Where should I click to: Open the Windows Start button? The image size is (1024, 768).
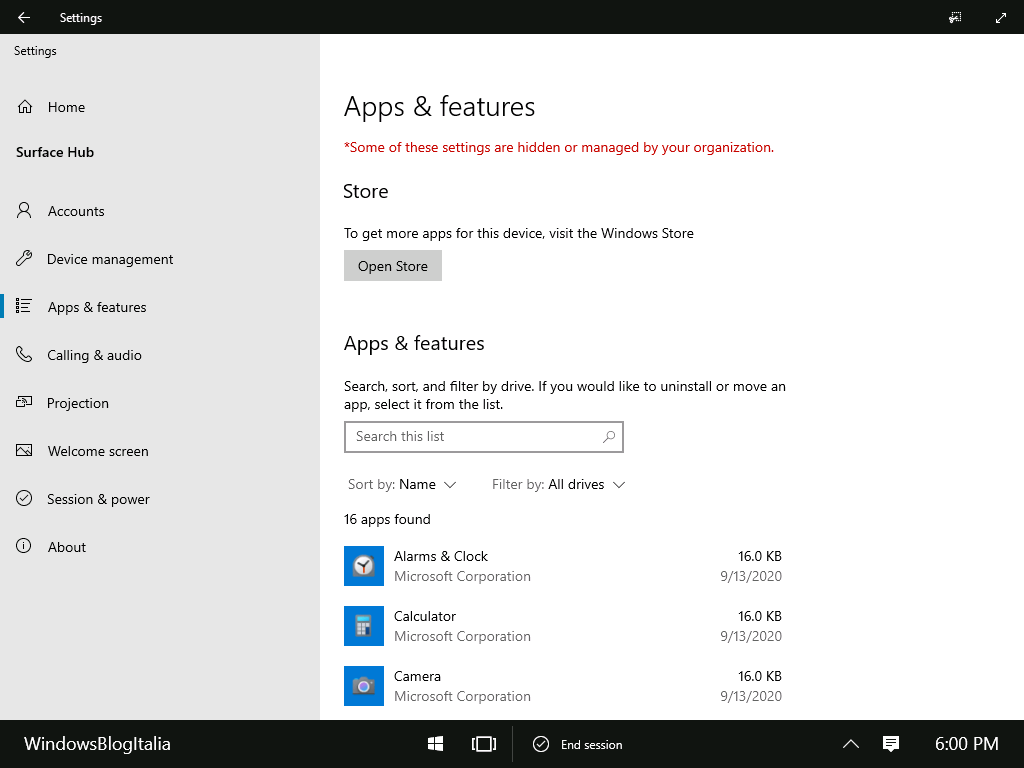click(436, 744)
